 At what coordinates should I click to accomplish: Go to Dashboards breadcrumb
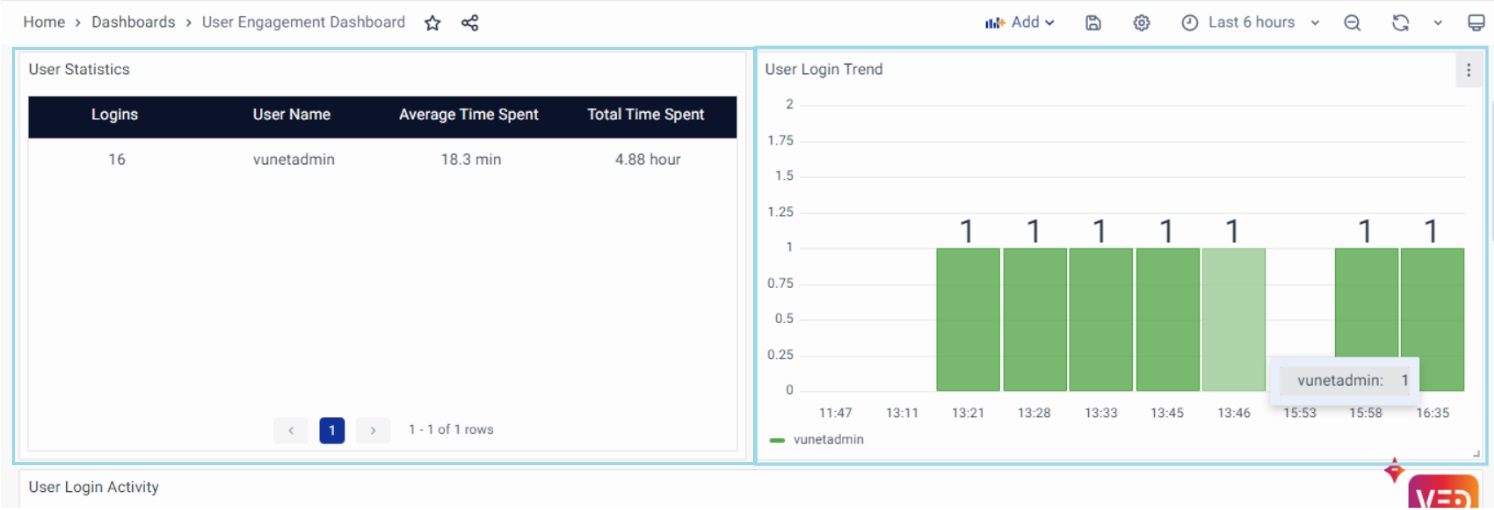pos(133,22)
